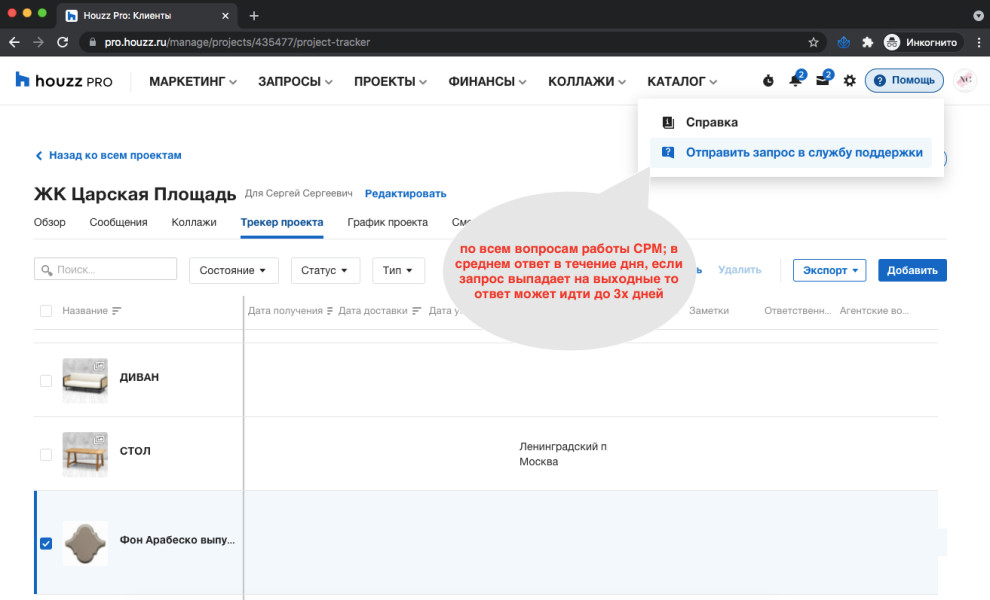990x600 pixels.
Task: Expand the Экспорт dropdown
Action: [x=829, y=270]
